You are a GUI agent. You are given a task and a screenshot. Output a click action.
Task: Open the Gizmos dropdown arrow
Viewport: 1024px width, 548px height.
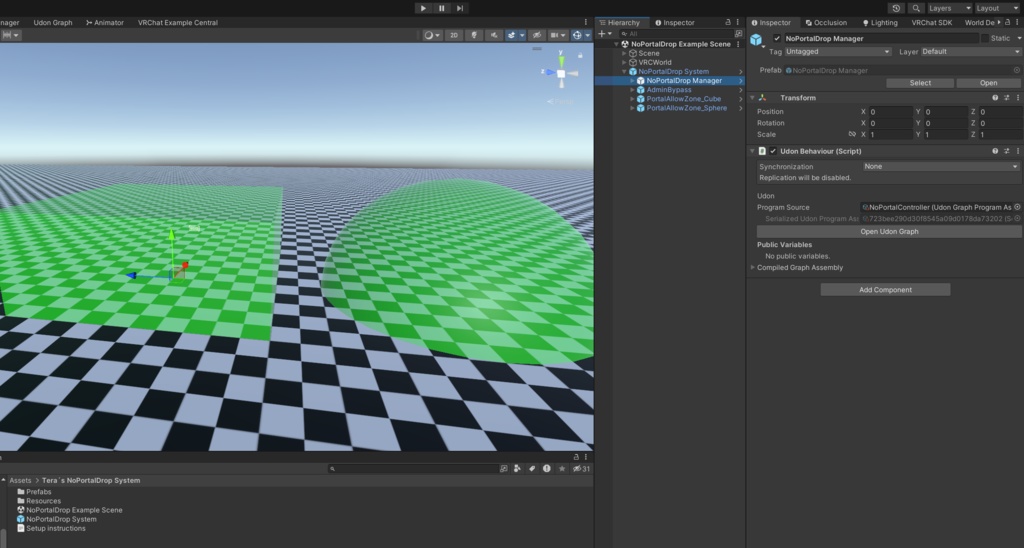(587, 35)
